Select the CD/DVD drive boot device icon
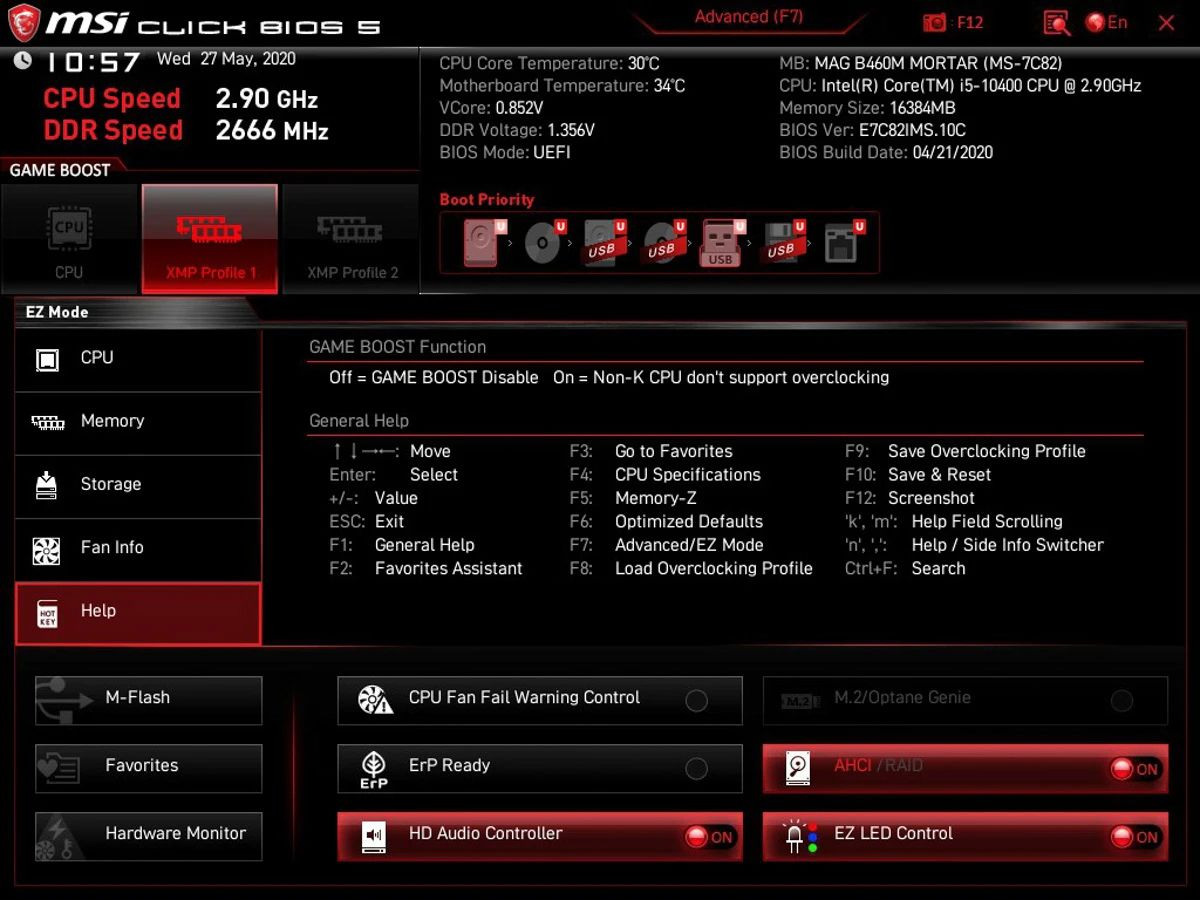The height and width of the screenshot is (900, 1200). [544, 242]
